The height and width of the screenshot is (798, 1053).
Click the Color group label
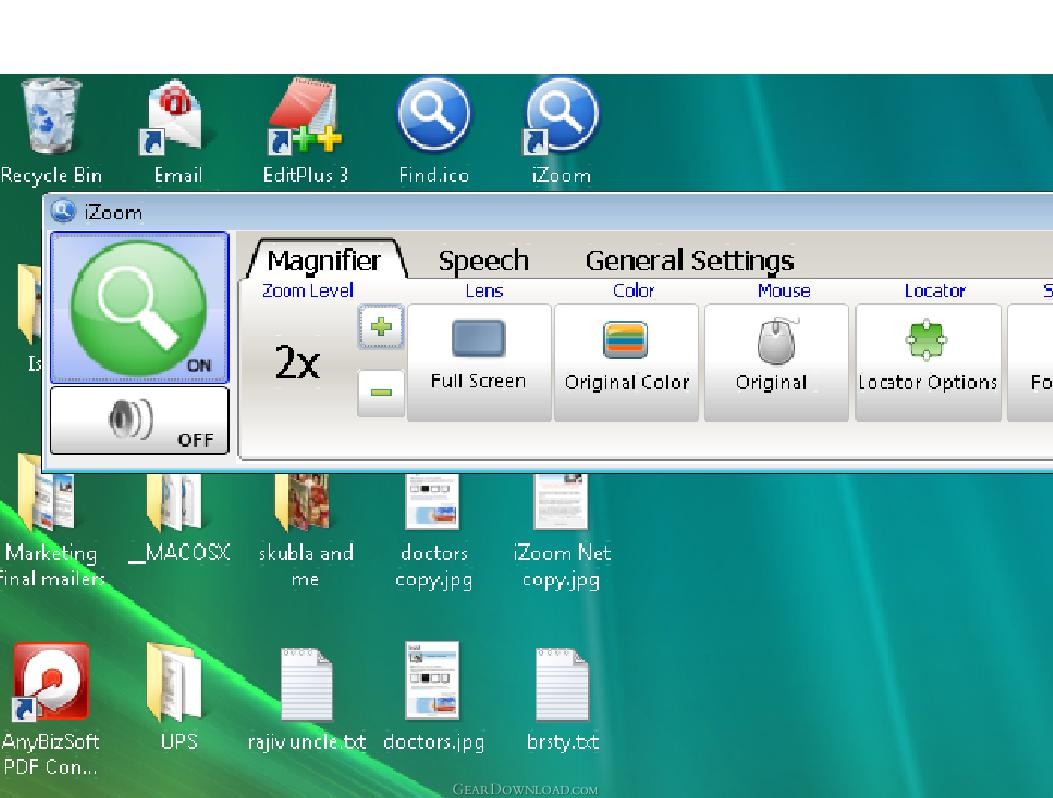[633, 291]
